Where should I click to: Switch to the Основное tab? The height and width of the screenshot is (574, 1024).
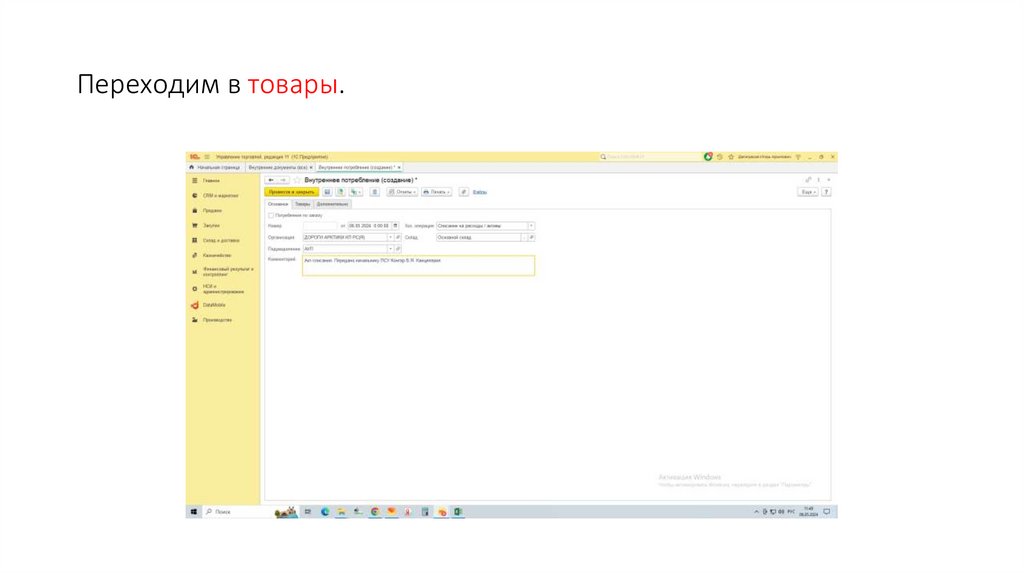[x=278, y=204]
